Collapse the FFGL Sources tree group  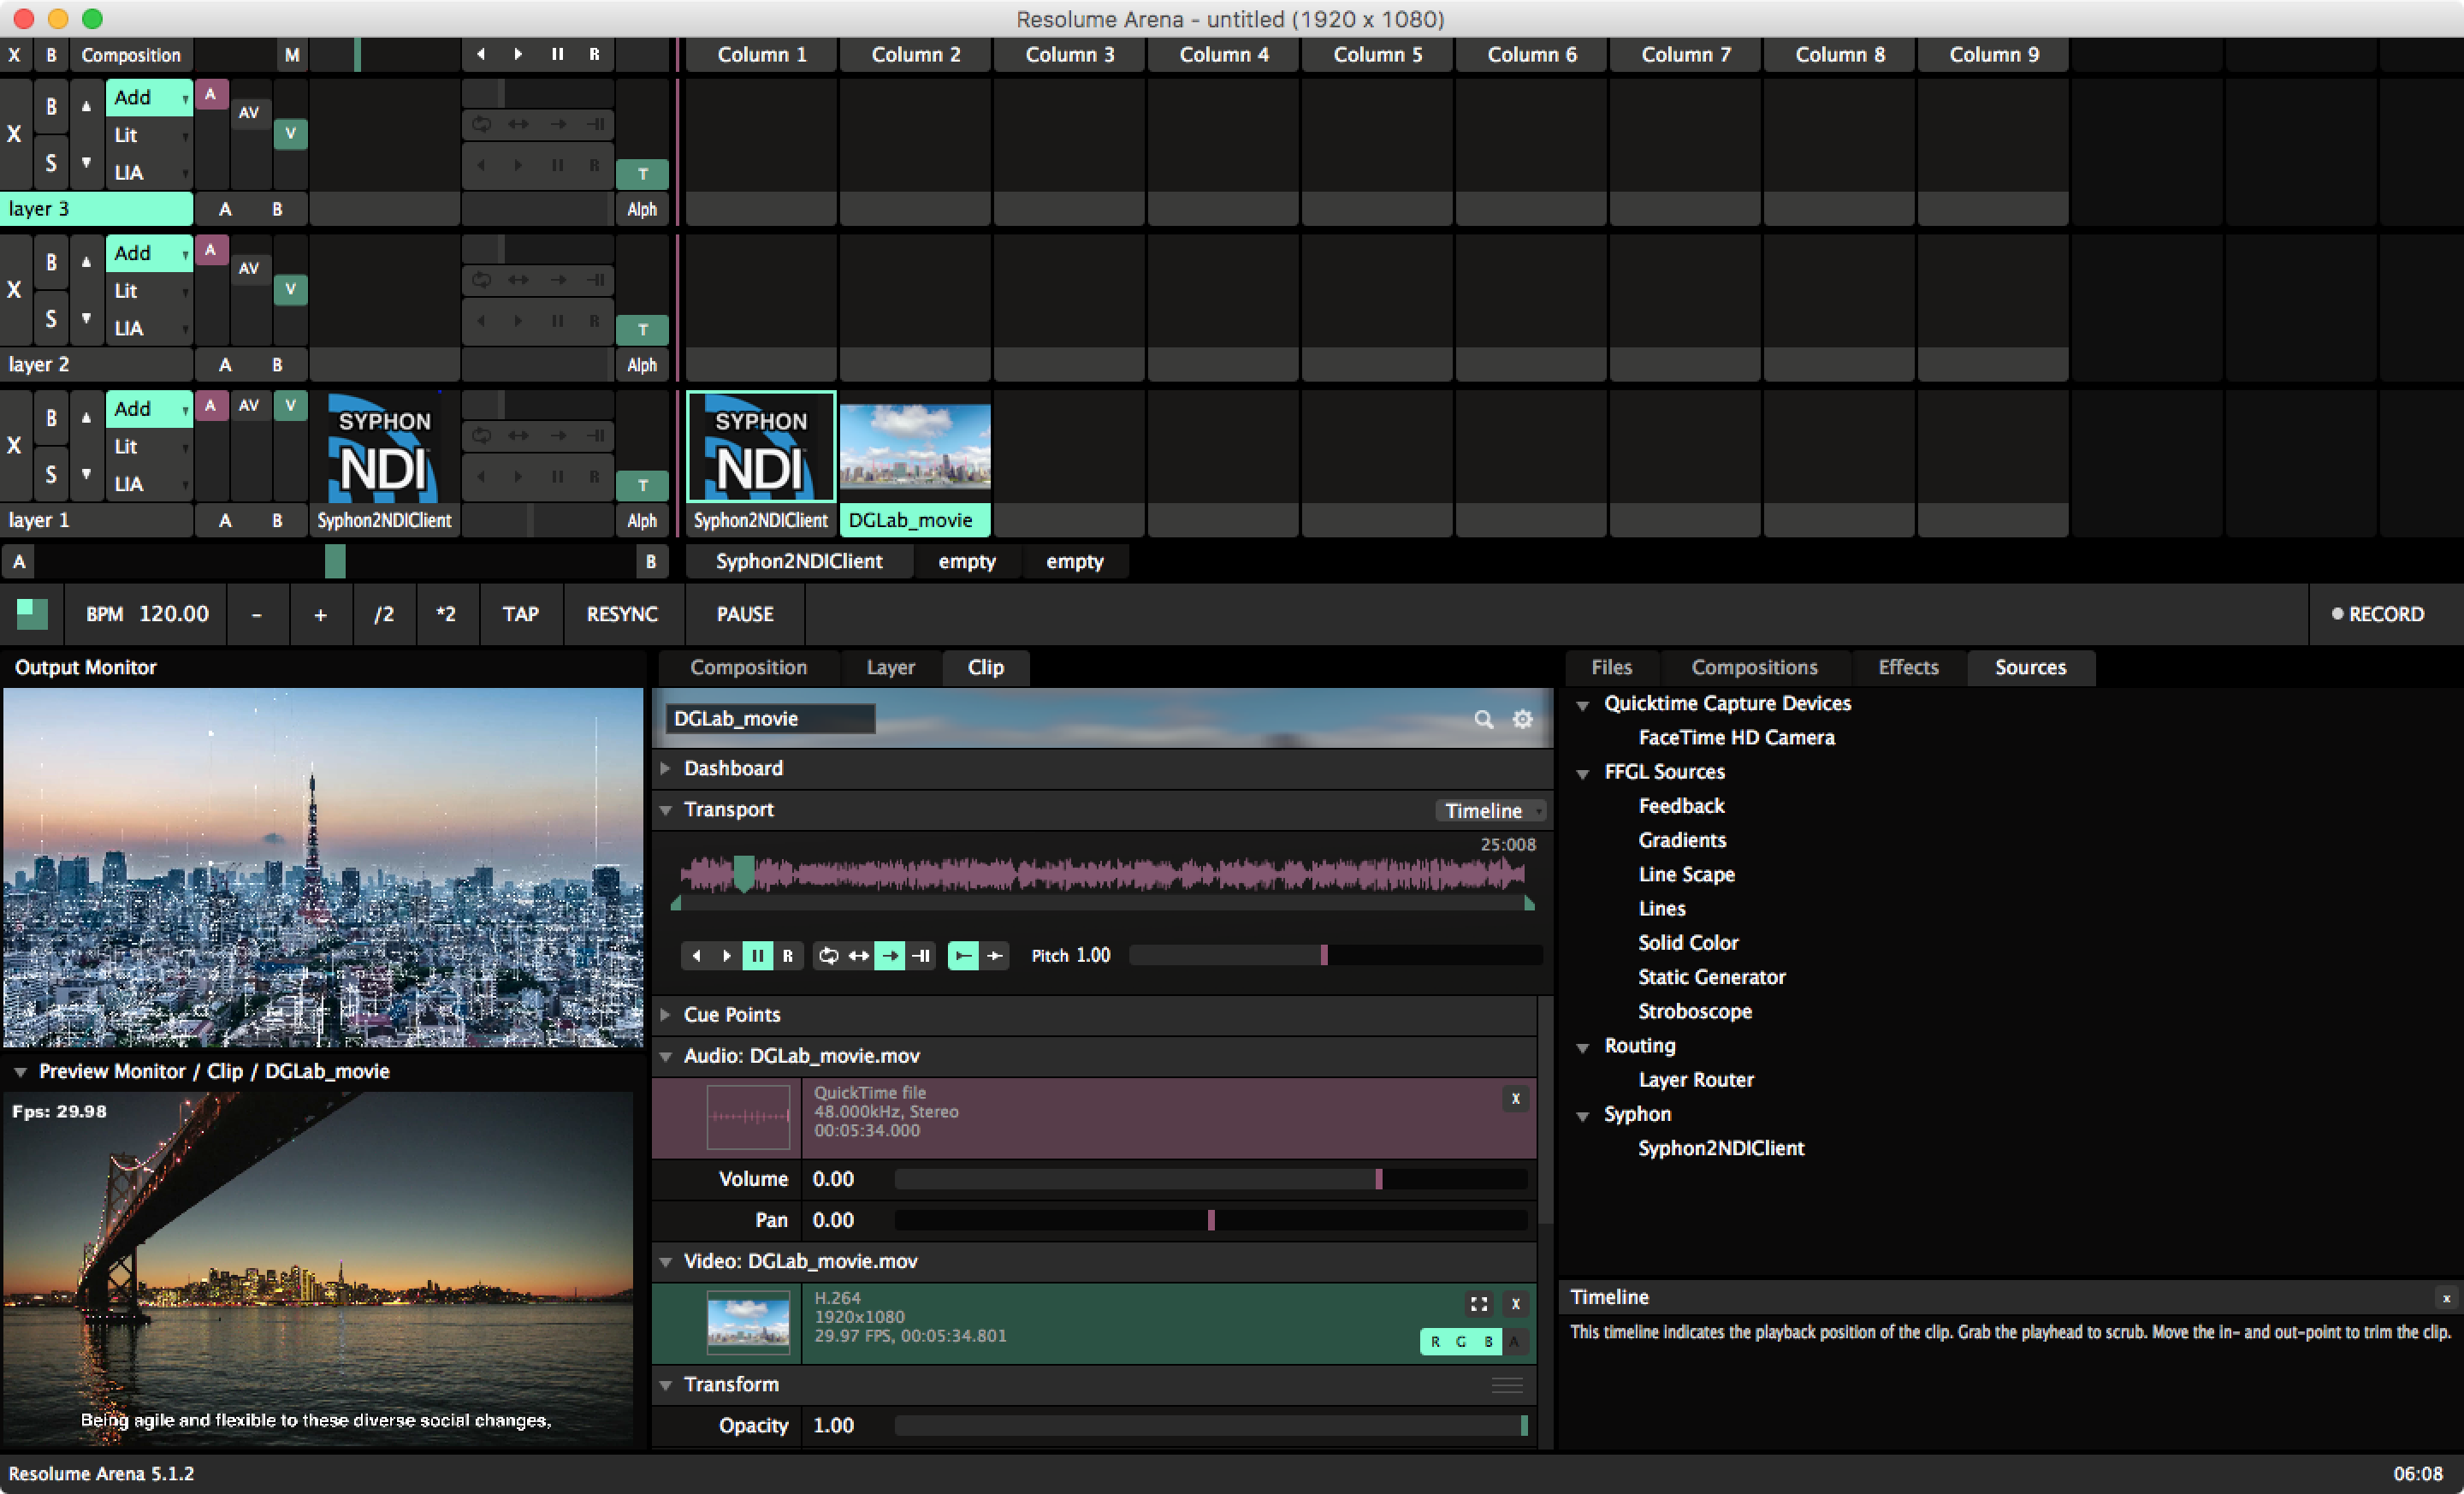click(1582, 773)
